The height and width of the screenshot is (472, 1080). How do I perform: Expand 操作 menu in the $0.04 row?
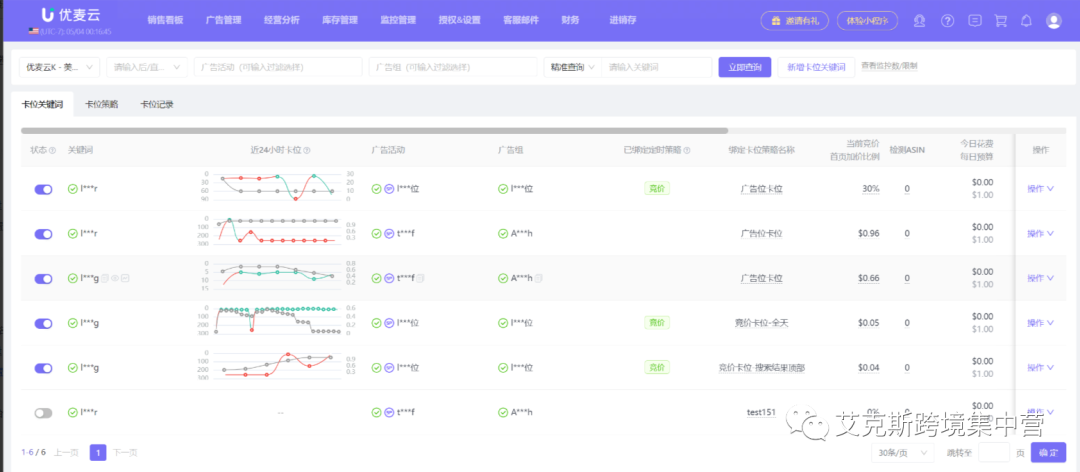(x=1040, y=368)
